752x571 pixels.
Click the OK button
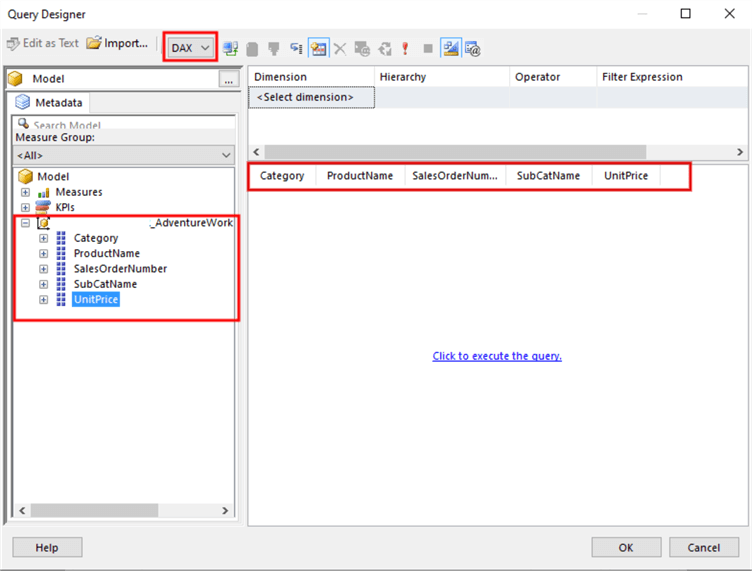pyautogui.click(x=625, y=547)
